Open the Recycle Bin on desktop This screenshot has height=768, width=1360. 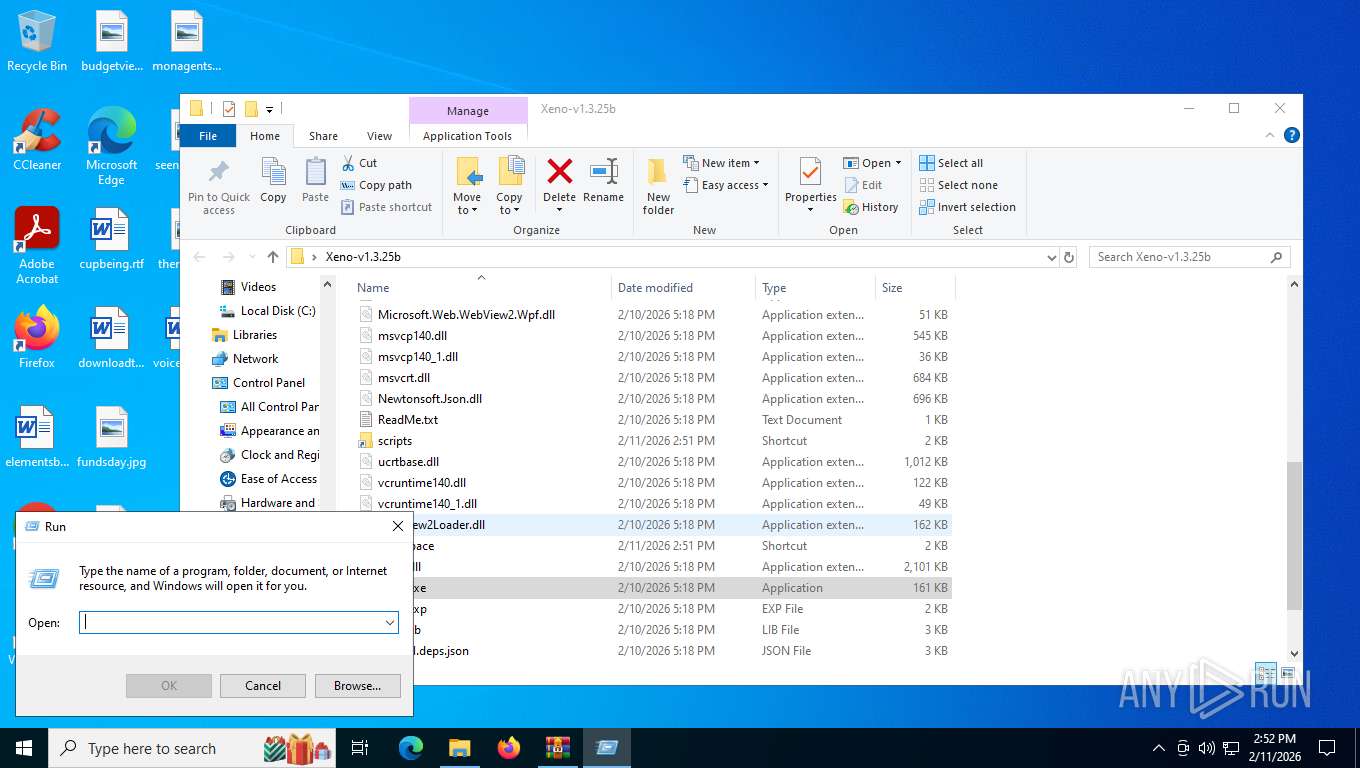click(x=37, y=41)
